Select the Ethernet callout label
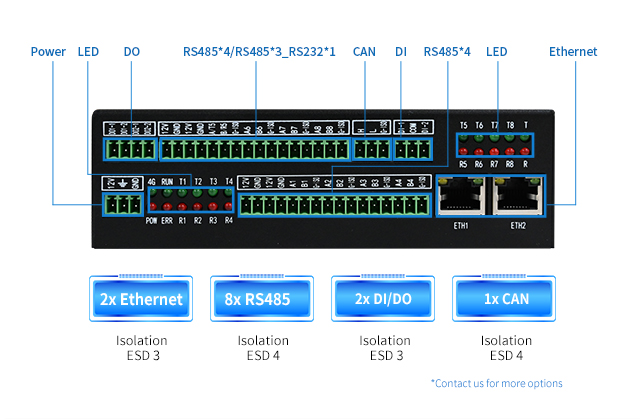 (x=573, y=52)
